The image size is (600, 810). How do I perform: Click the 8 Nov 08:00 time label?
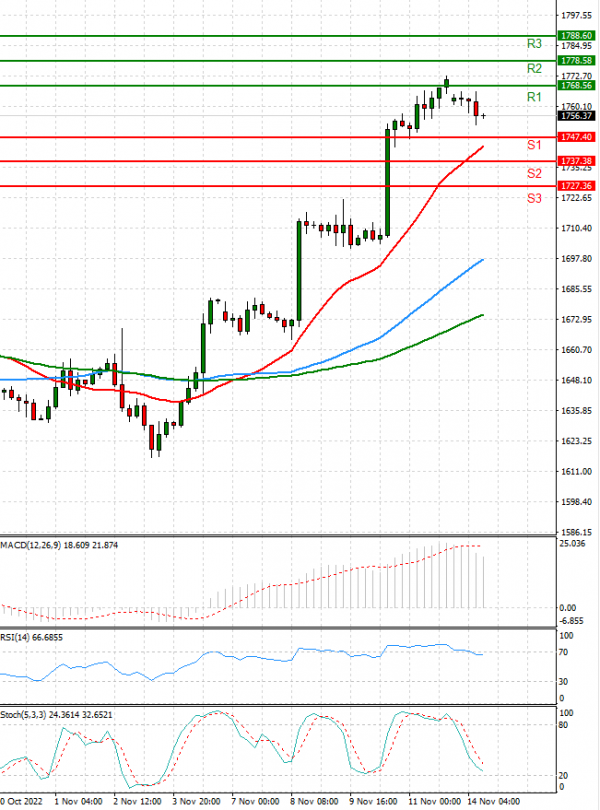[x=314, y=801]
